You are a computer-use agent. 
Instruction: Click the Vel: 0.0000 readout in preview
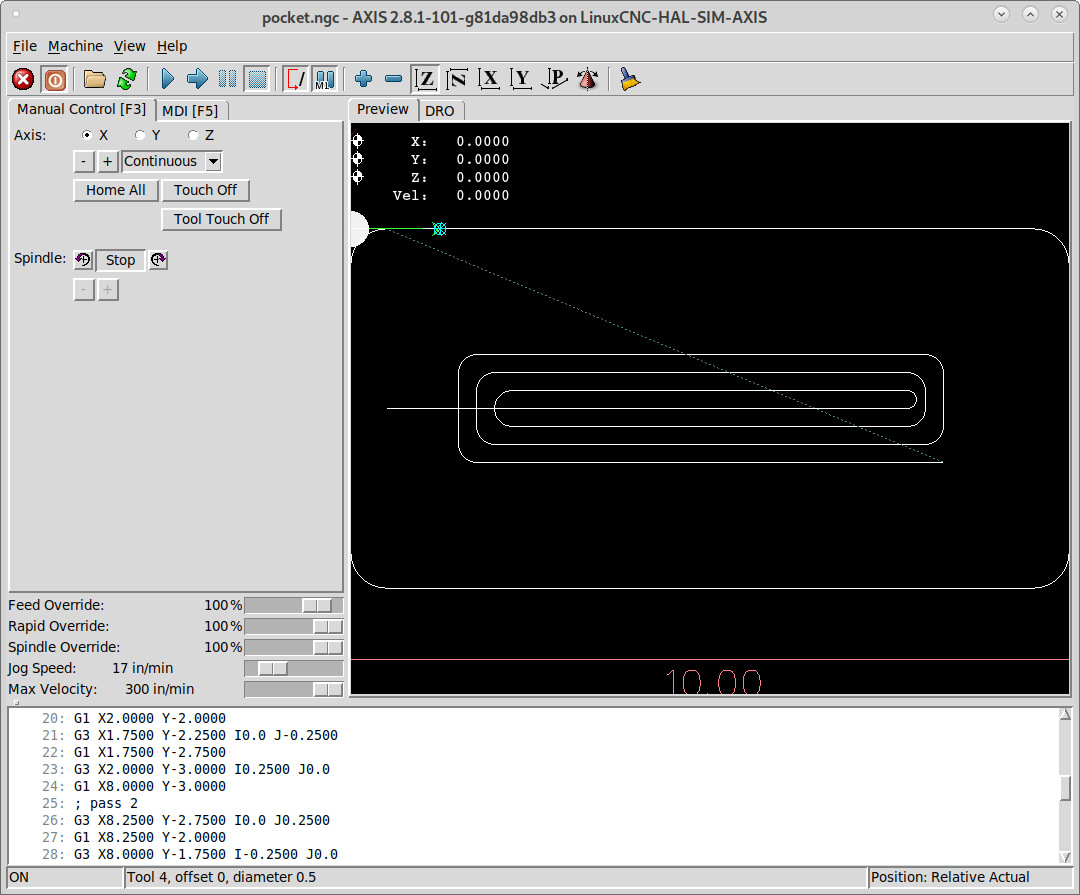pos(451,196)
